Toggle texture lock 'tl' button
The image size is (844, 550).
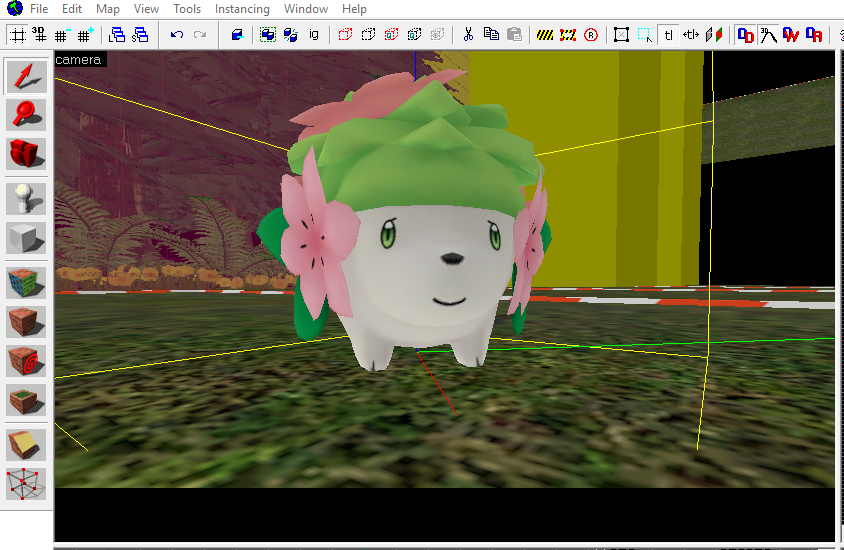668,35
